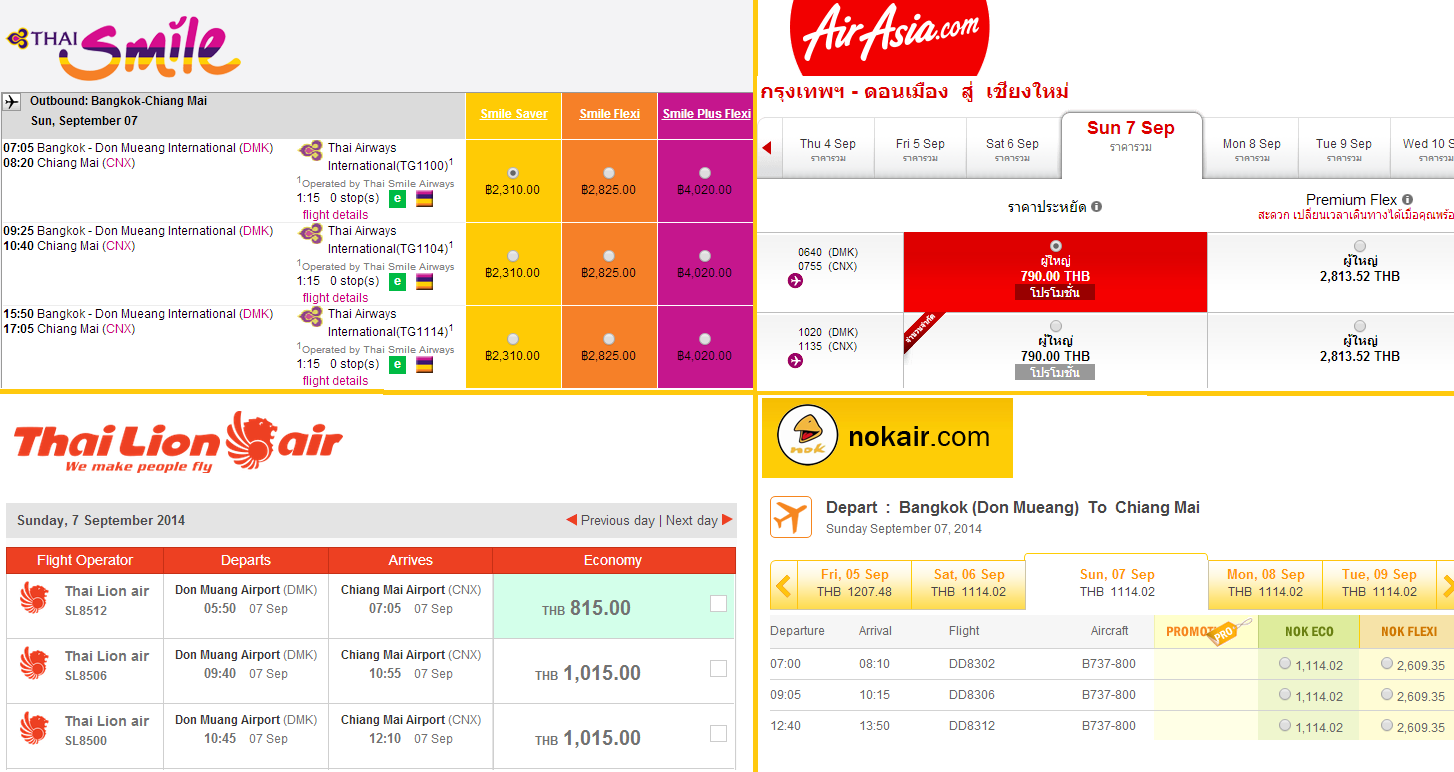
Task: Go to Next day on Thai Lion Air
Action: tap(699, 520)
